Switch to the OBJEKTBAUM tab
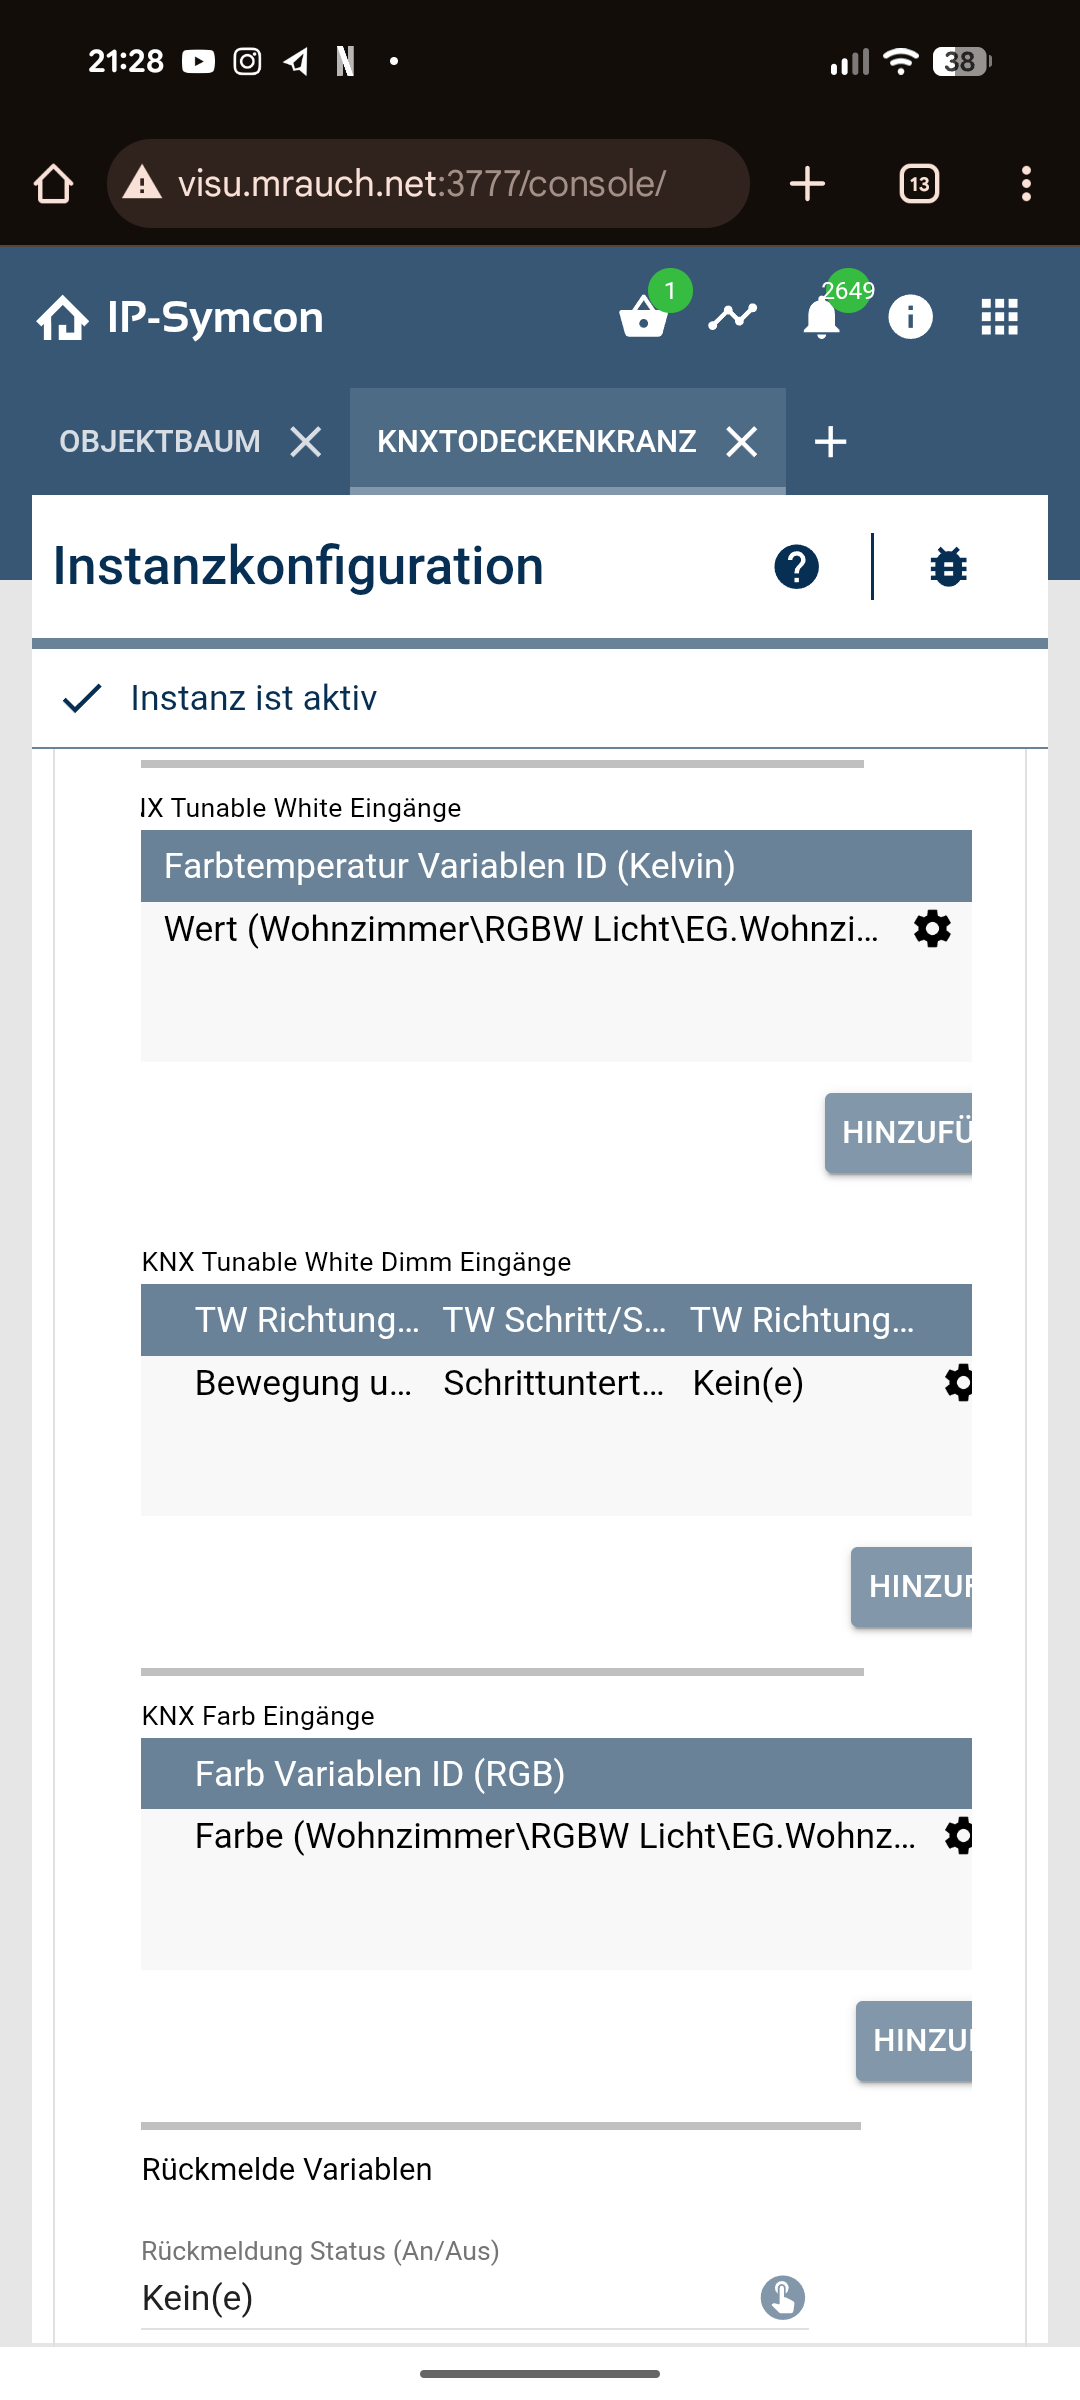This screenshot has width=1080, height=2400. click(x=160, y=441)
